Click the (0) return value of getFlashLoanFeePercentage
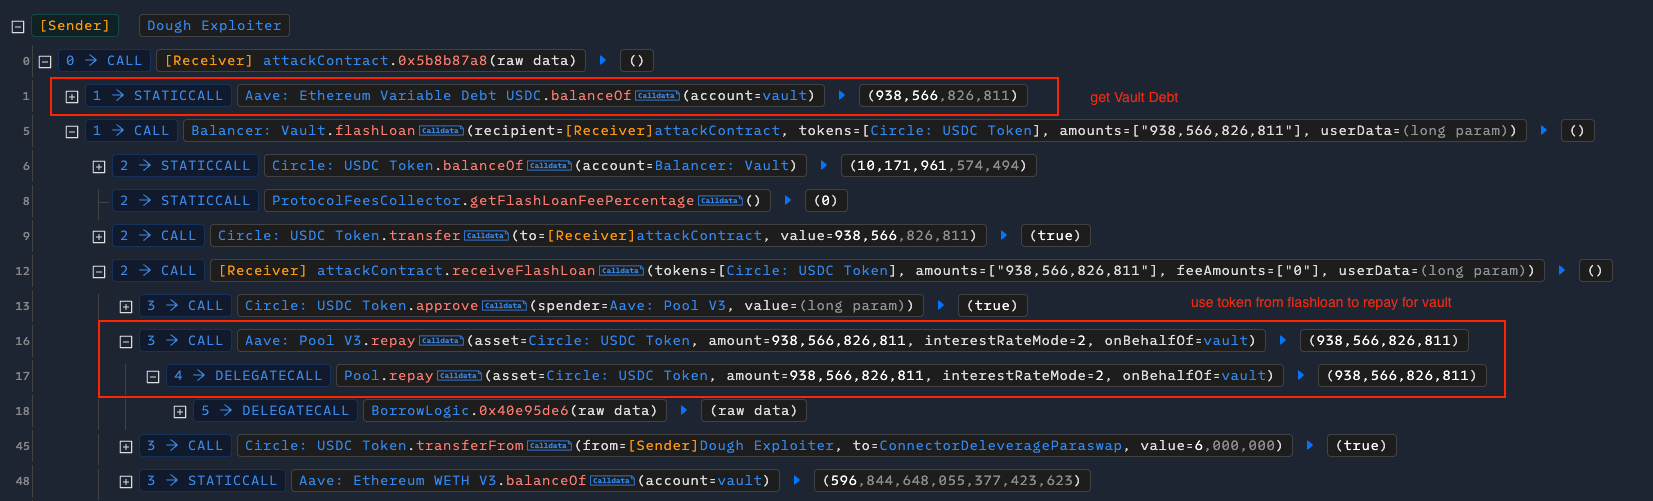The width and height of the screenshot is (1653, 501). click(825, 201)
